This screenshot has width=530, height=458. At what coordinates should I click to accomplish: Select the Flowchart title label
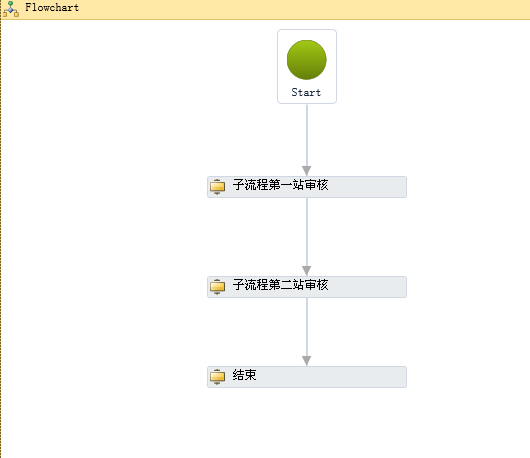[52, 7]
